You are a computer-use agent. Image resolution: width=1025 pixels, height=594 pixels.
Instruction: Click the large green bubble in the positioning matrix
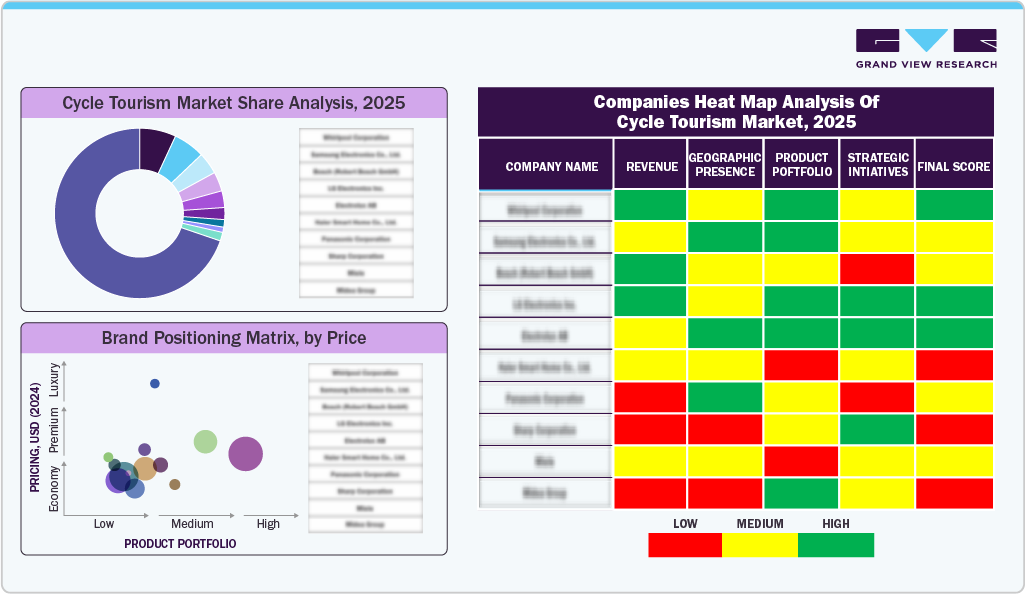click(x=205, y=441)
